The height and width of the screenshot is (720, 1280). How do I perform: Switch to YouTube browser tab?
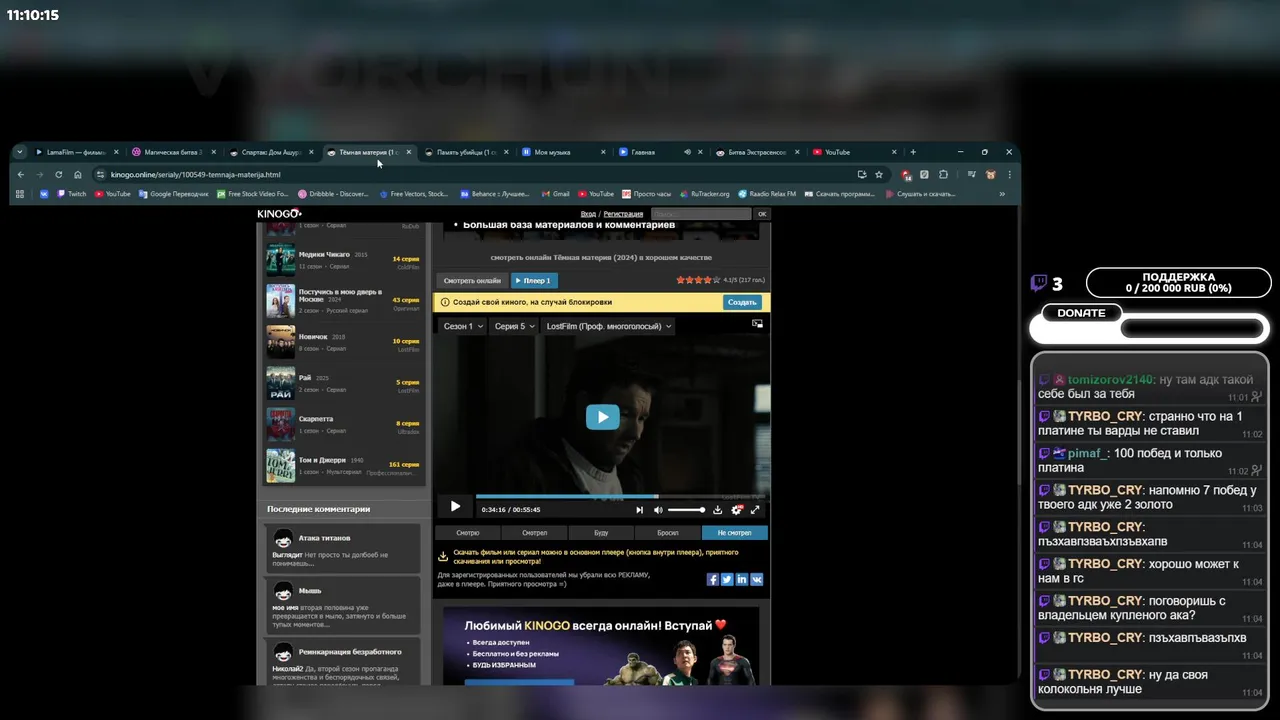(x=853, y=152)
